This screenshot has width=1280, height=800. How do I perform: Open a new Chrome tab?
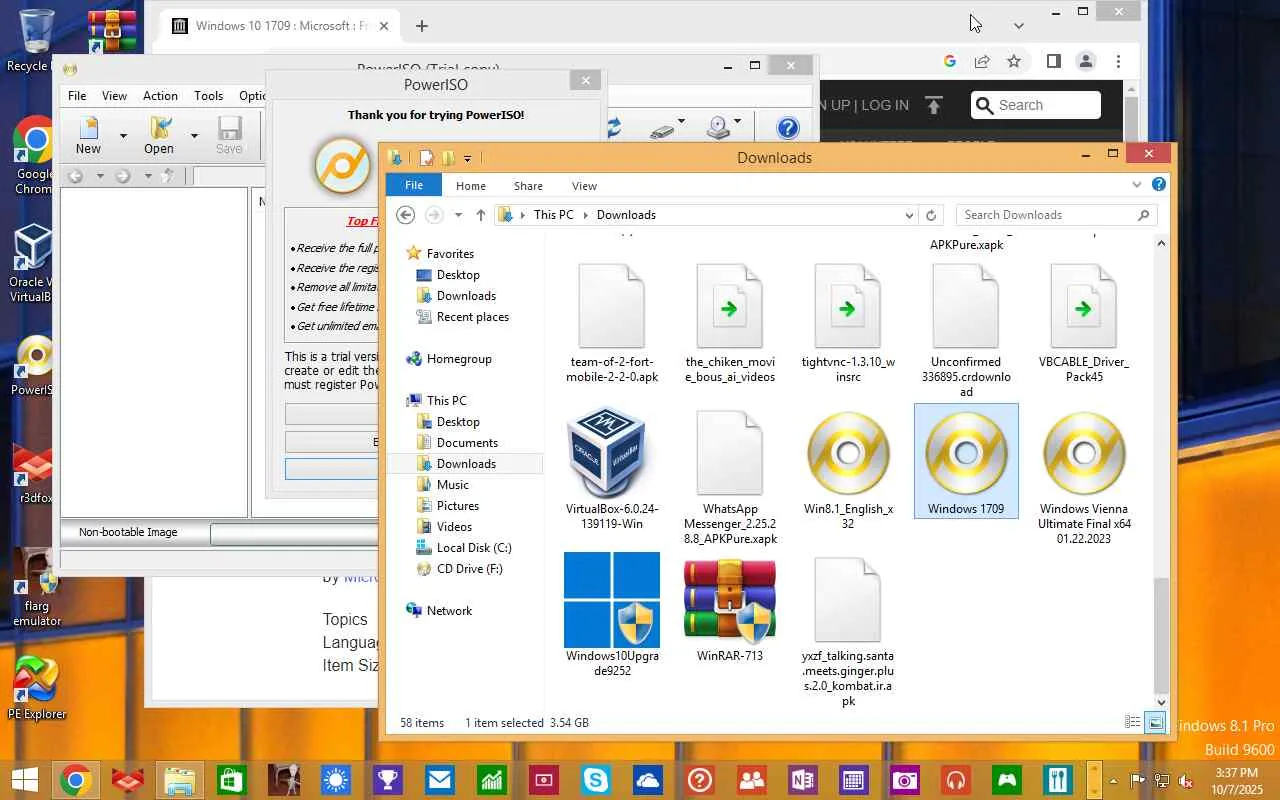click(x=422, y=26)
